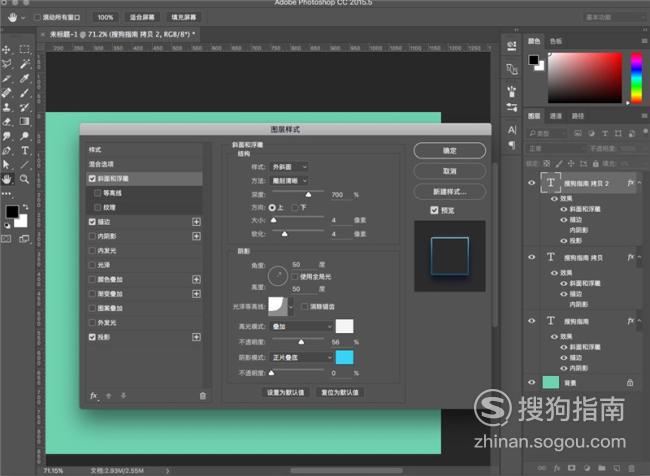This screenshot has width=650, height=476.
Task: Select the Dodge tool
Action: pyautogui.click(x=24, y=136)
